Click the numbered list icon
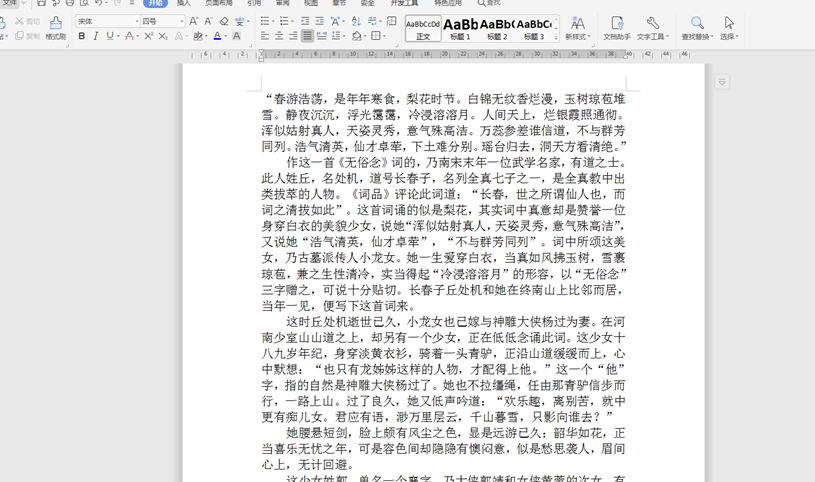Screen dimensions: 815x482 (284, 21)
